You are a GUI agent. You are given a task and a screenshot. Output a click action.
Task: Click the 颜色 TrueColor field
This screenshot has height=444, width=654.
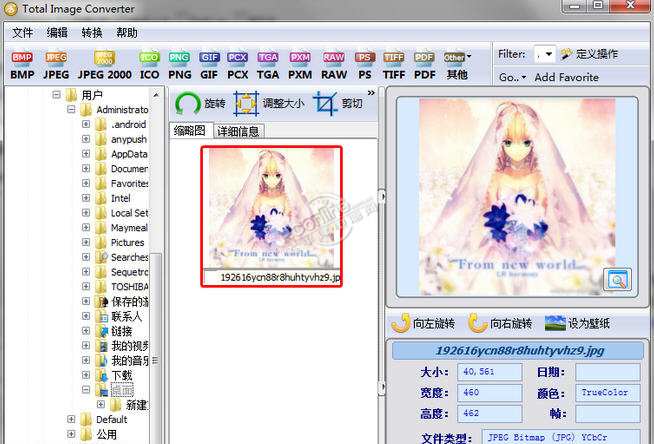[608, 393]
